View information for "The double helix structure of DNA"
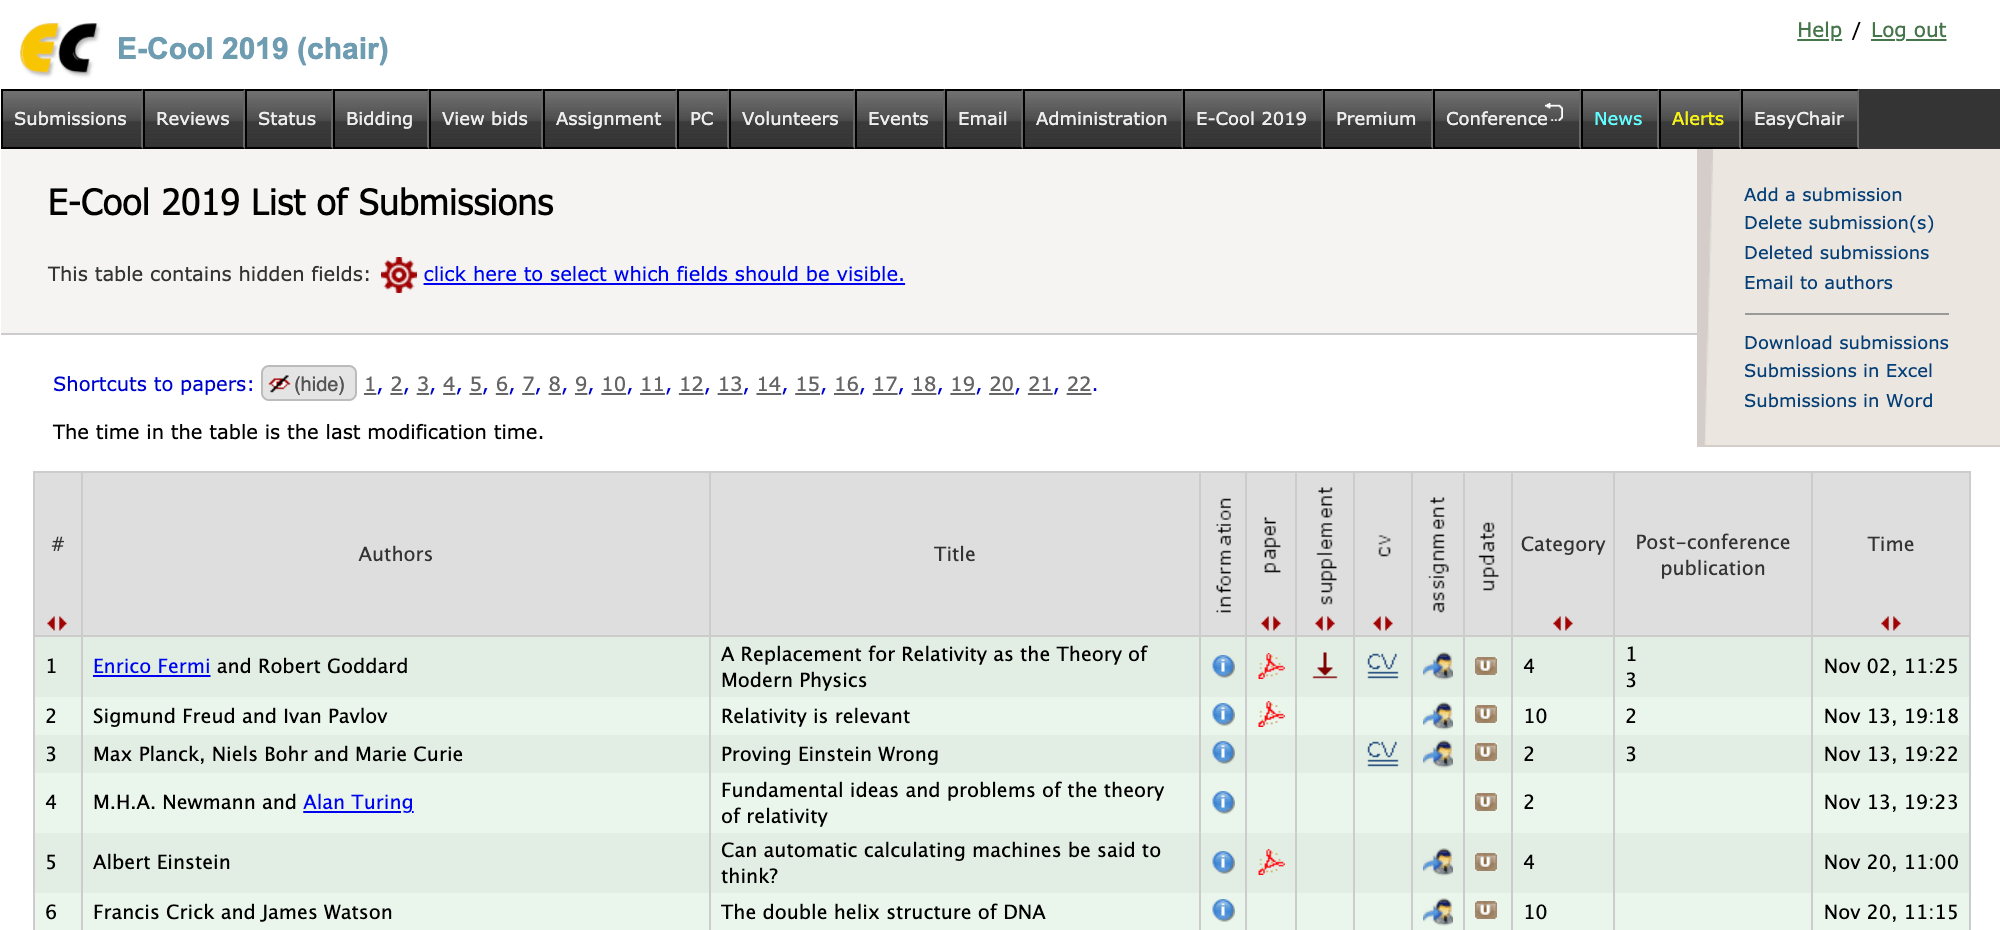 [x=1222, y=911]
